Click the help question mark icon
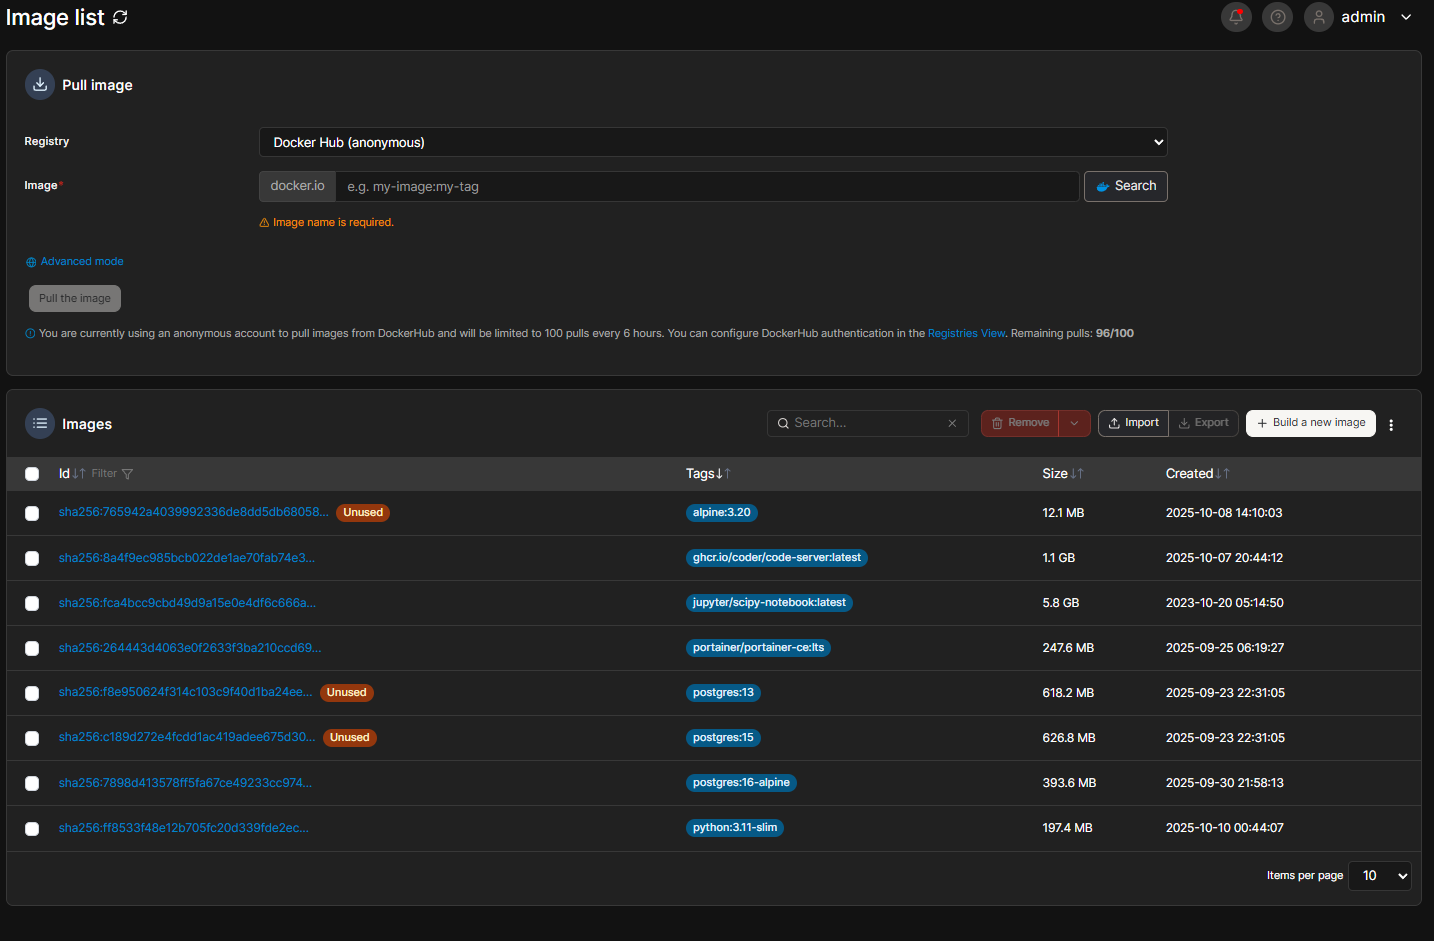Screen dimensions: 1434x941 [x=1277, y=17]
